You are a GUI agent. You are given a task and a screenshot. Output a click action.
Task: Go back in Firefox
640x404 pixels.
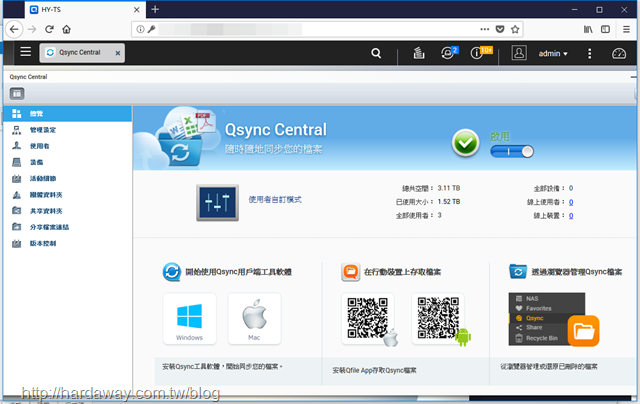(x=14, y=29)
